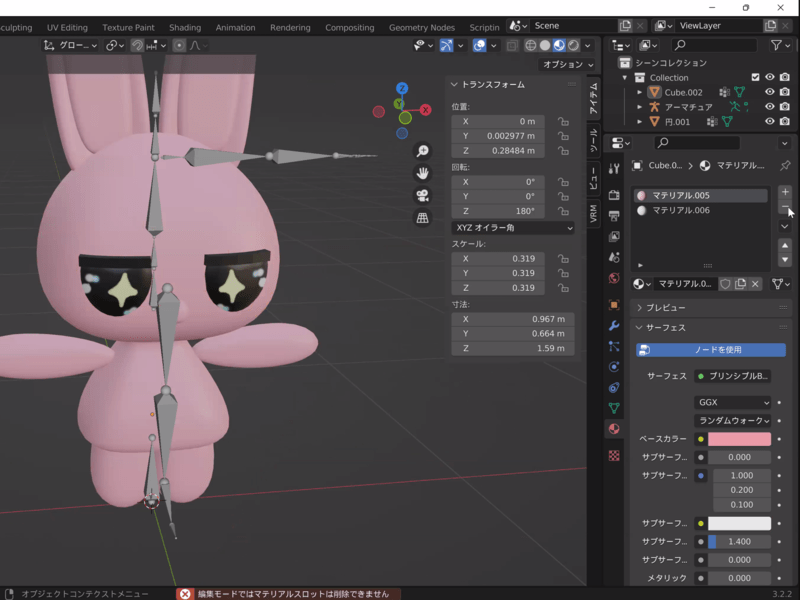Click the zoom magnifier icon in viewport
800x600 pixels.
(x=423, y=151)
